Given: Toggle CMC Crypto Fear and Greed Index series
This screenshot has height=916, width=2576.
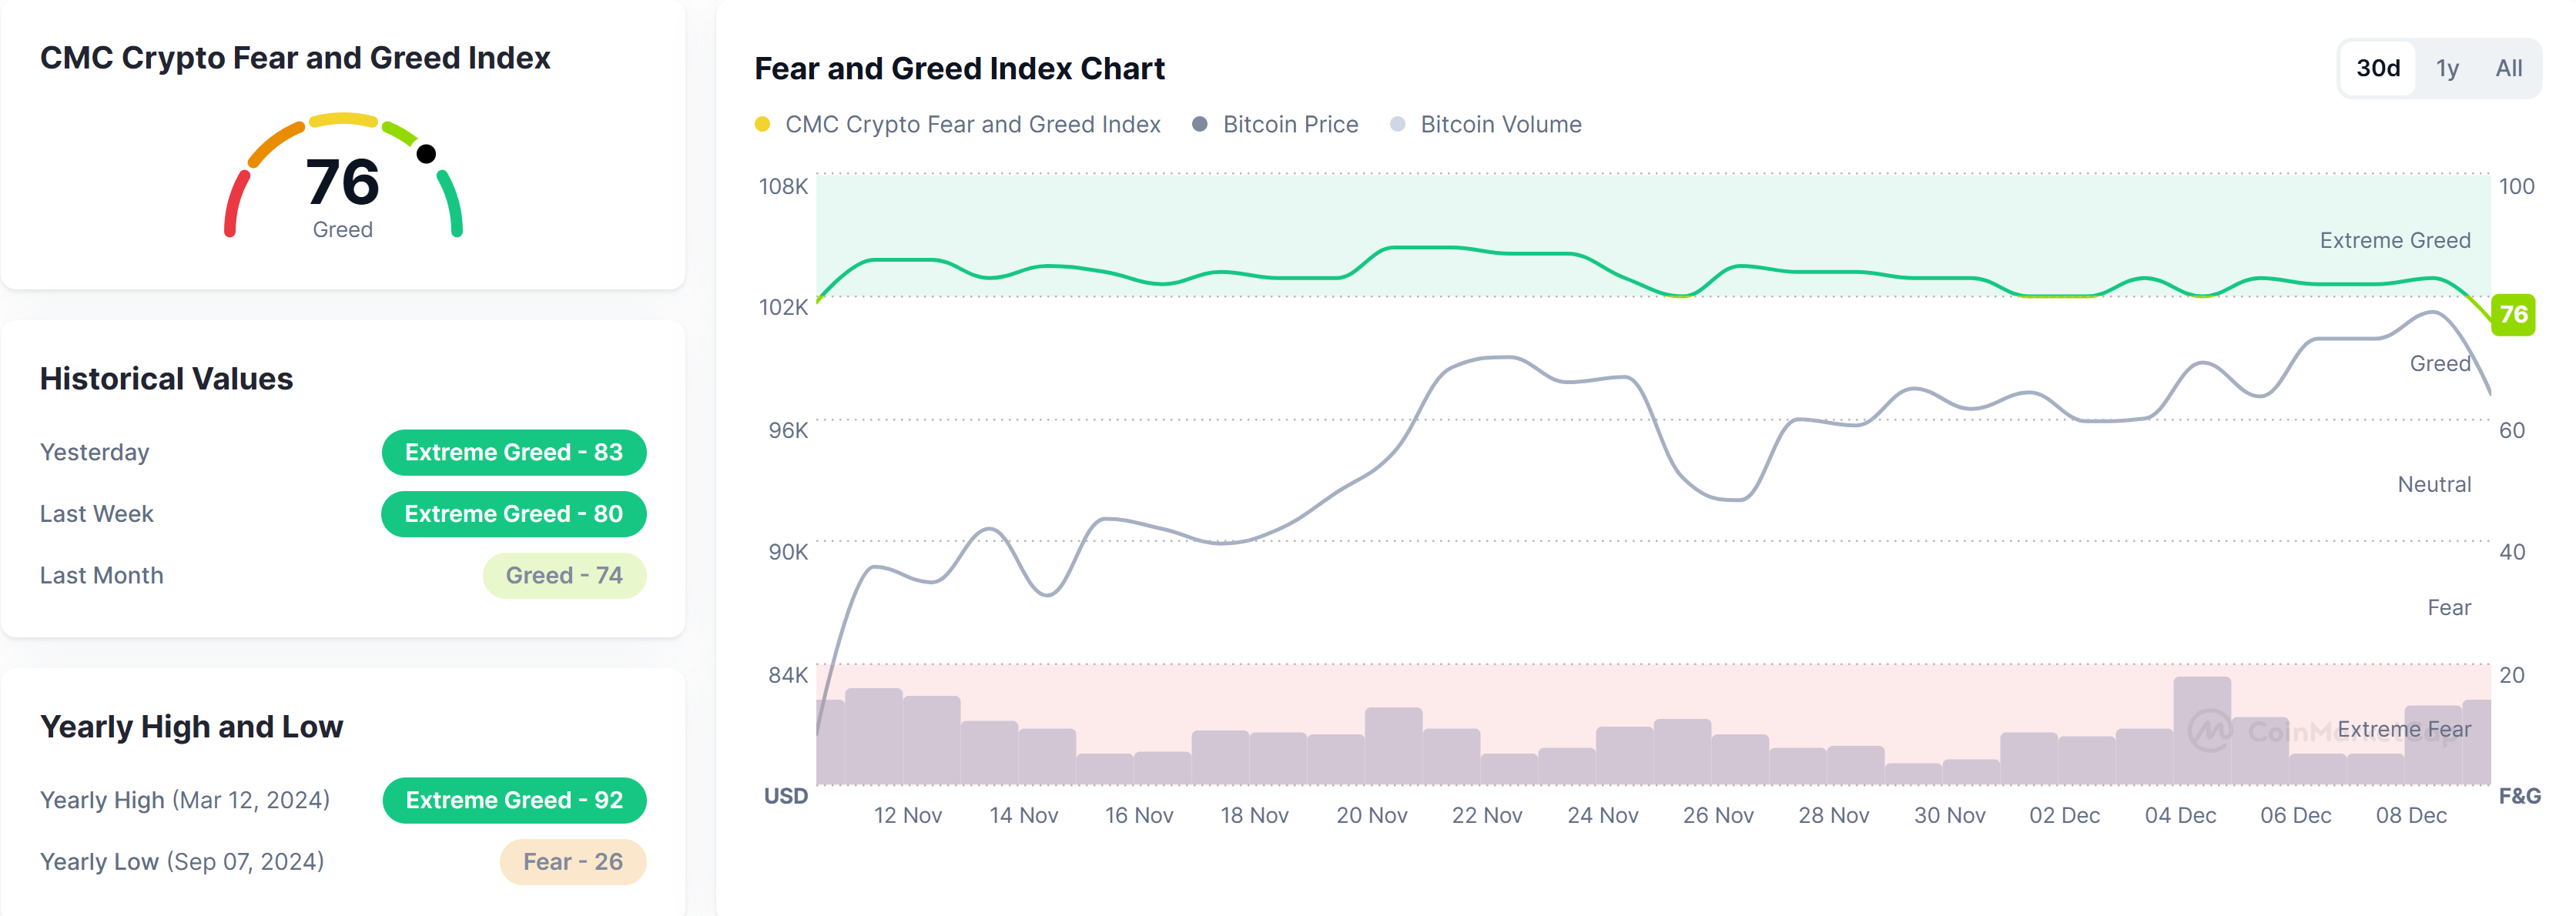Looking at the screenshot, I should click(x=971, y=124).
